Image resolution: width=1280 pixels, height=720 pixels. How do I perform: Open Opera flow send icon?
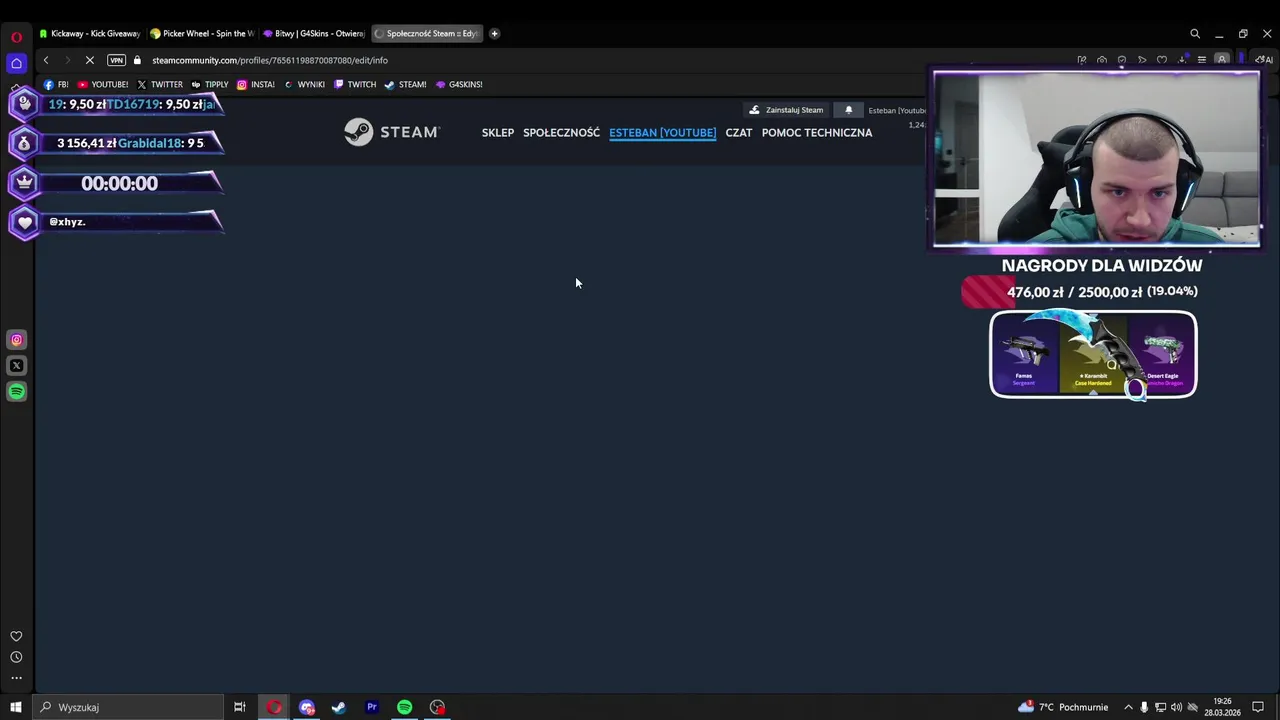(1142, 60)
